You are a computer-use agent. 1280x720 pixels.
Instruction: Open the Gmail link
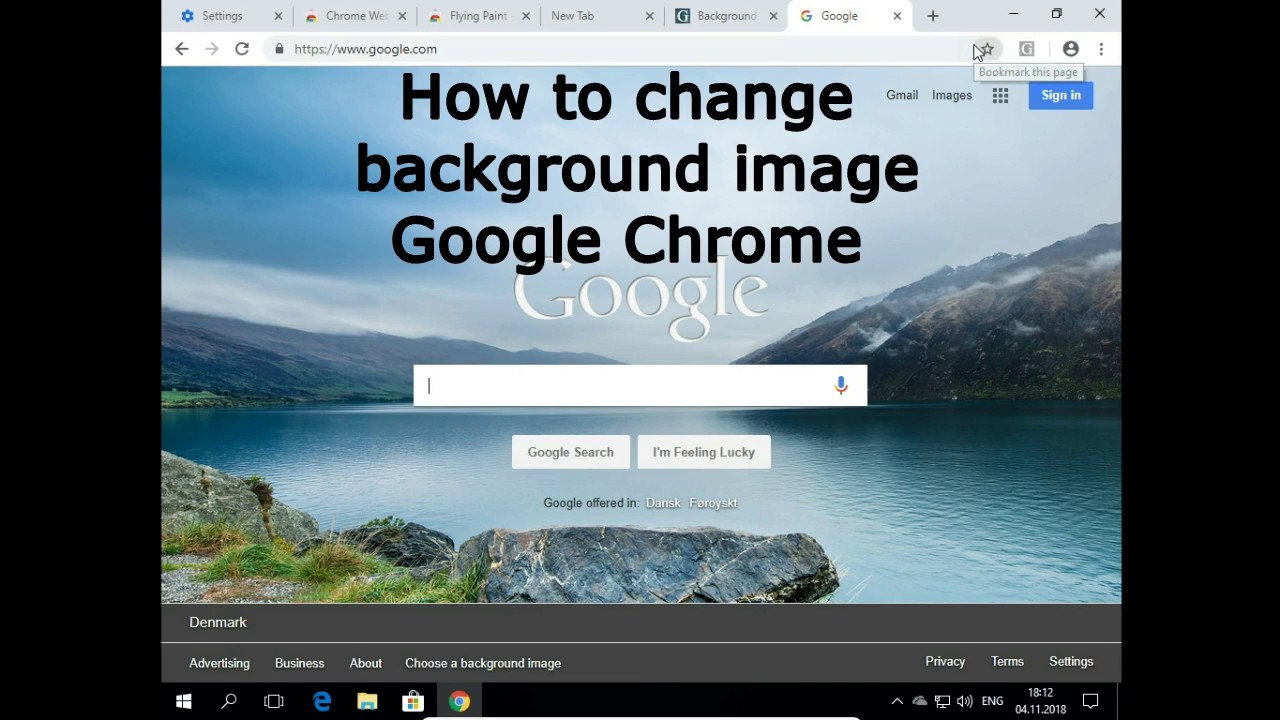click(x=902, y=95)
